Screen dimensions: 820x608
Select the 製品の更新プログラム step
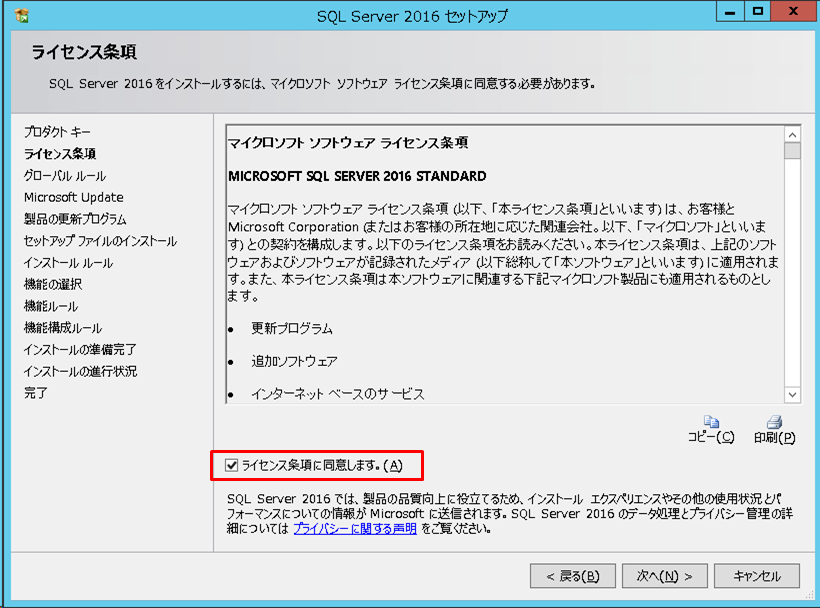tap(75, 219)
